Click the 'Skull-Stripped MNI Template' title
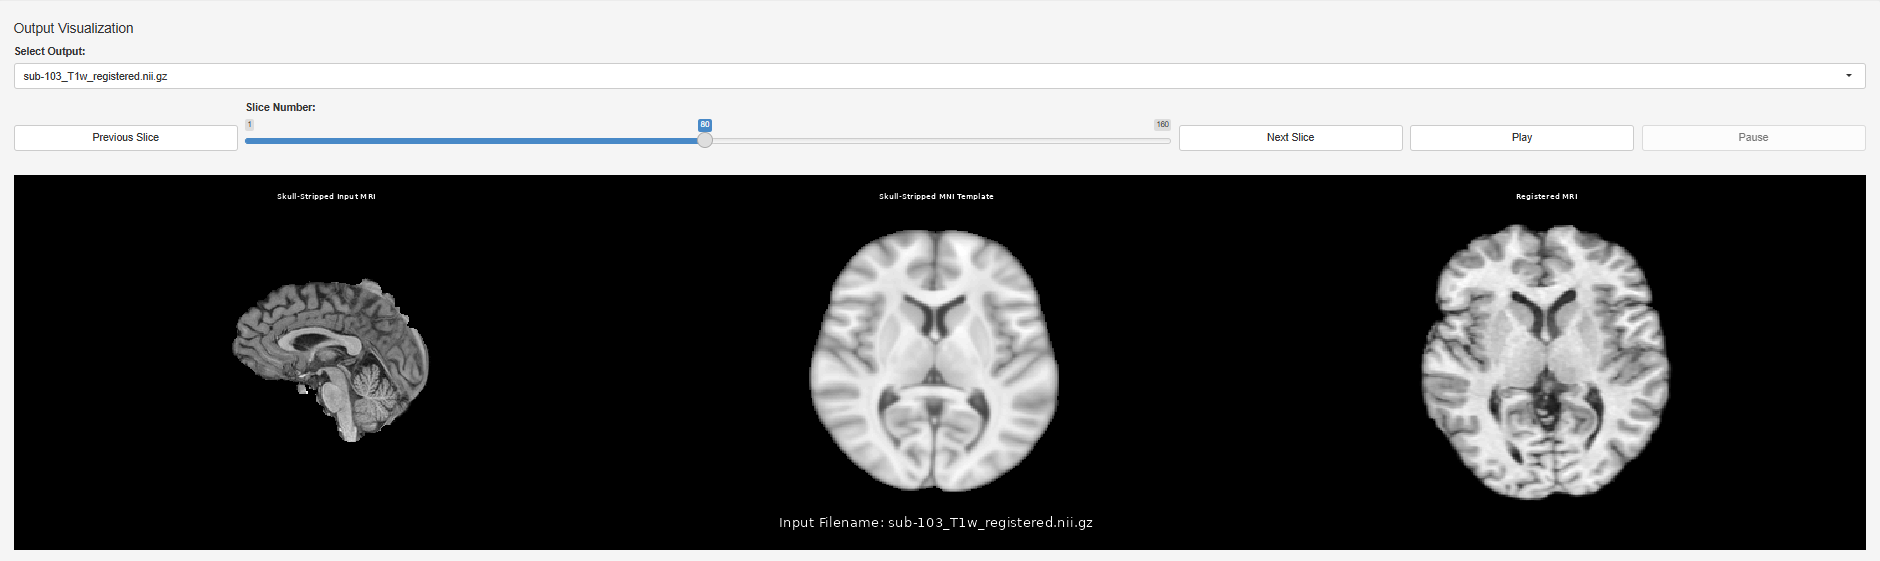This screenshot has height=561, width=1880. [x=936, y=197]
